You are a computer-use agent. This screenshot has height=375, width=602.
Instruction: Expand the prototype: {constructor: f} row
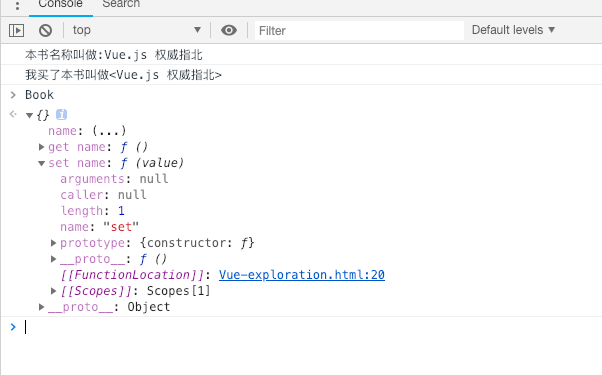click(54, 243)
